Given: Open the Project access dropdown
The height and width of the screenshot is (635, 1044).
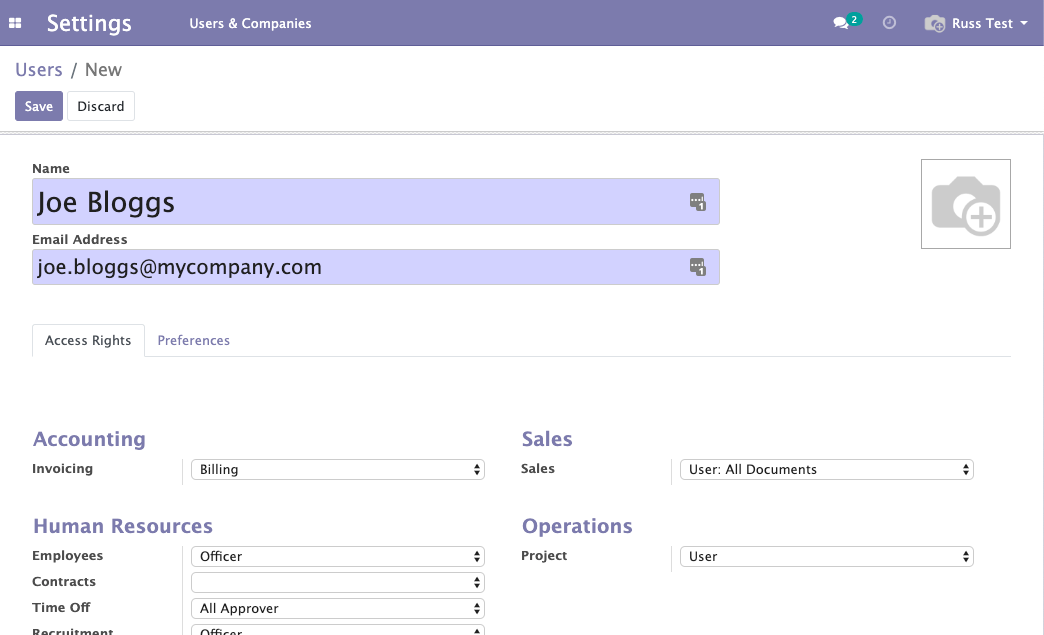Looking at the screenshot, I should pyautogui.click(x=825, y=556).
